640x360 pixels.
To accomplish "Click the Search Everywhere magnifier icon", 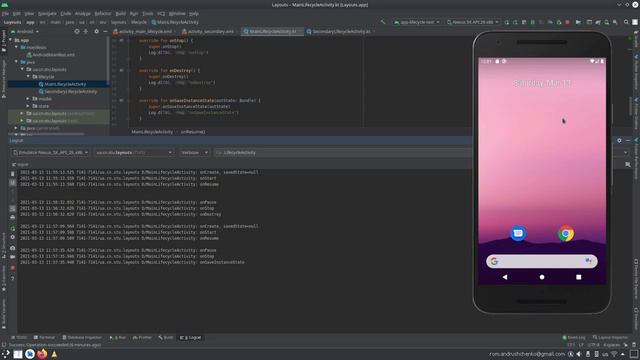I will click(626, 22).
